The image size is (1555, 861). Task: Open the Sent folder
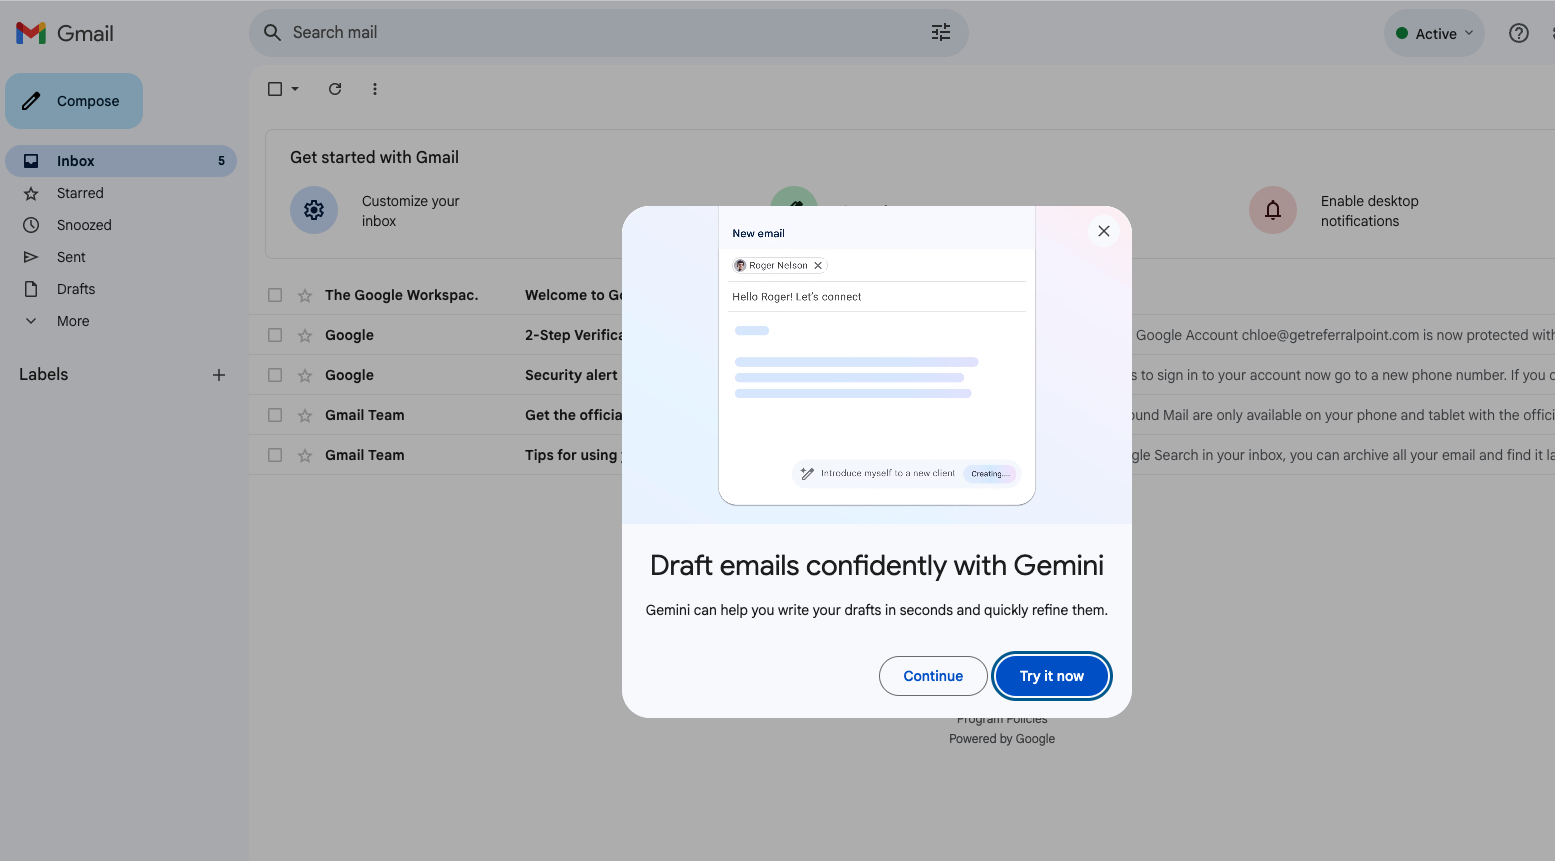pyautogui.click(x=71, y=257)
